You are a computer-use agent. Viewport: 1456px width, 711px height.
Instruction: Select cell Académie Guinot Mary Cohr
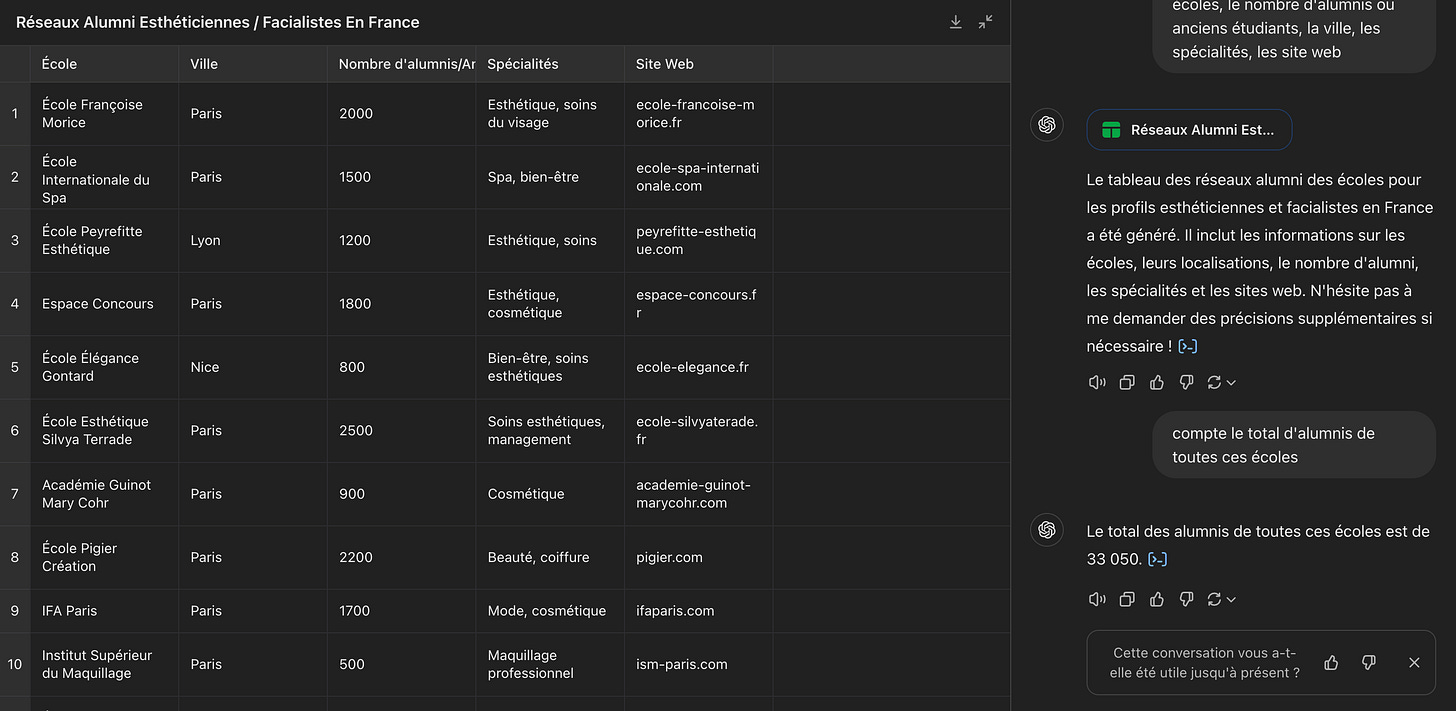pyautogui.click(x=104, y=494)
